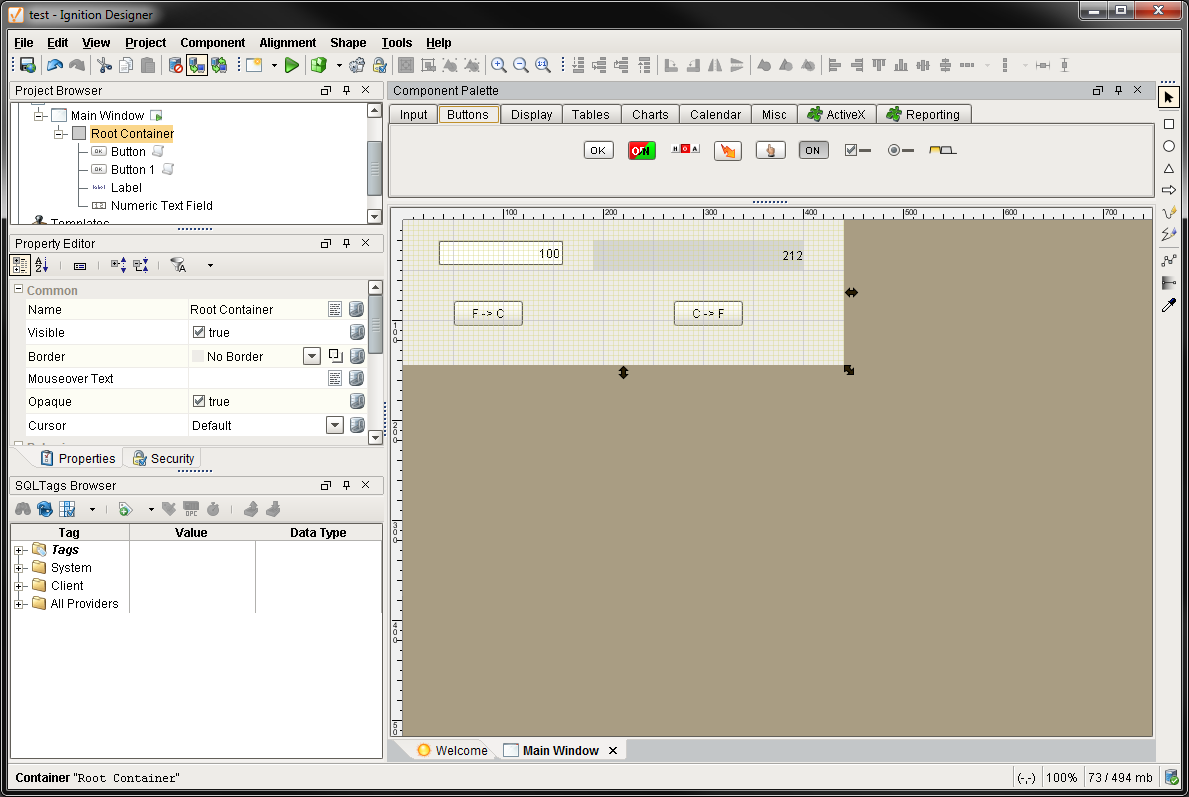Select the Arrow shape tool
The width and height of the screenshot is (1189, 797).
(x=1169, y=190)
